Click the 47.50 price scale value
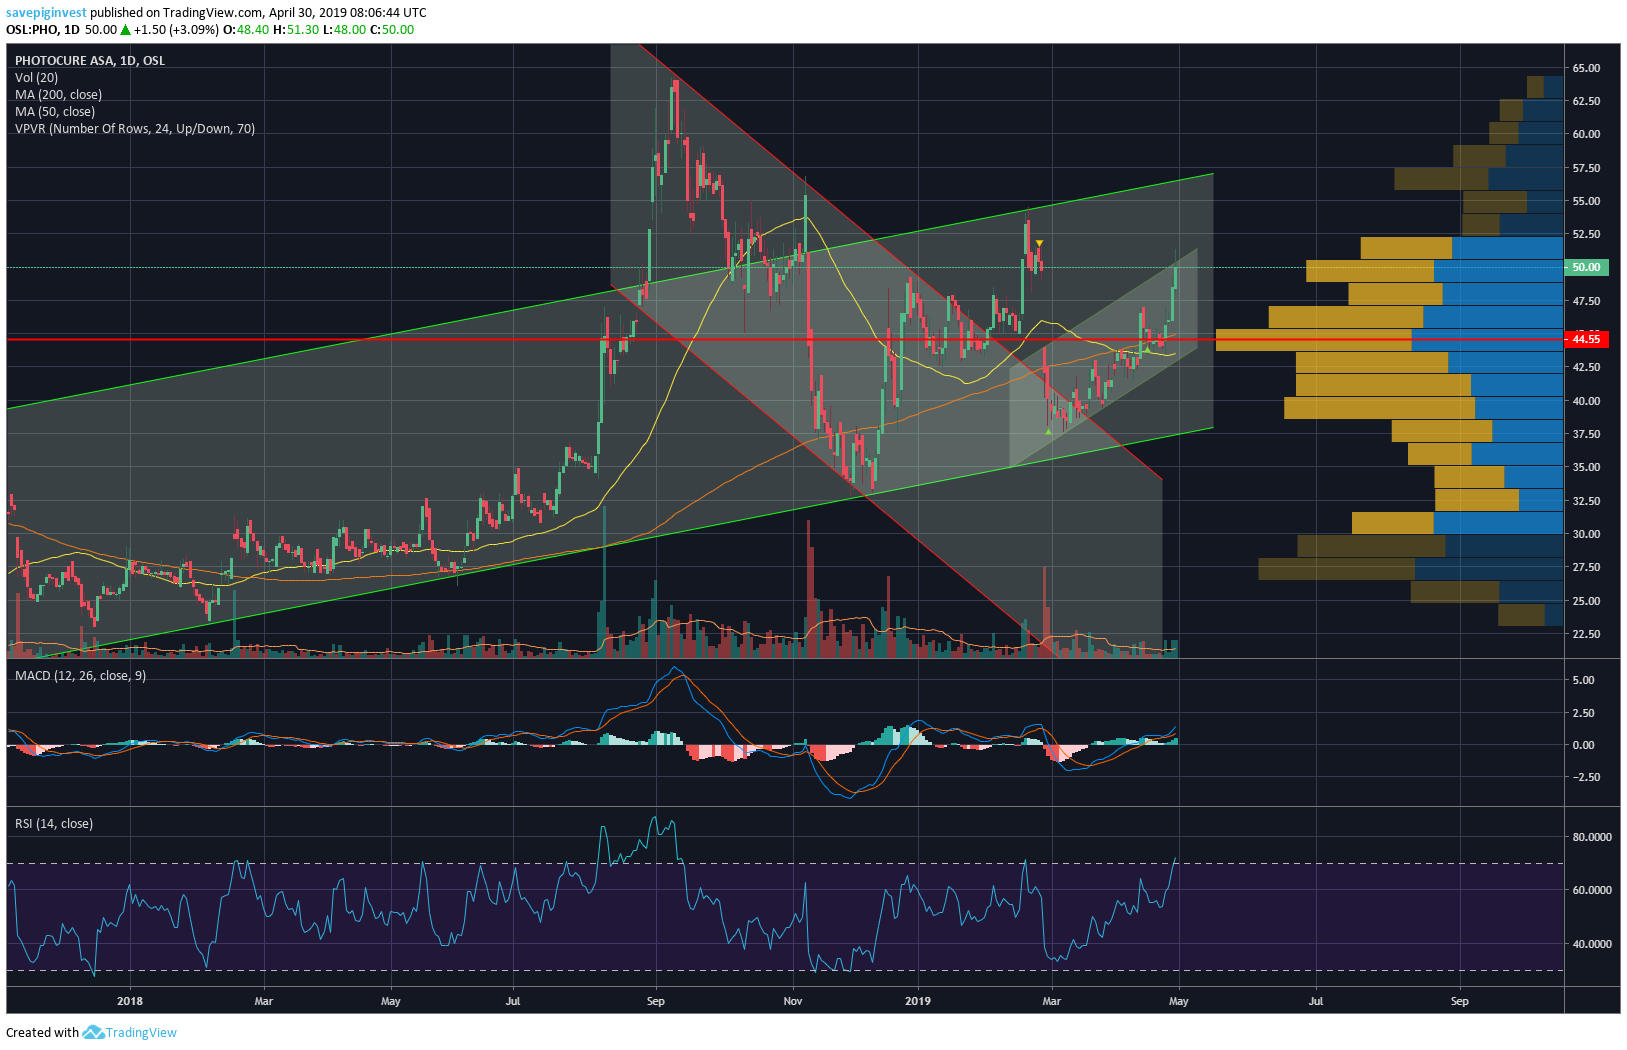This screenshot has width=1627, height=1050. point(1586,301)
